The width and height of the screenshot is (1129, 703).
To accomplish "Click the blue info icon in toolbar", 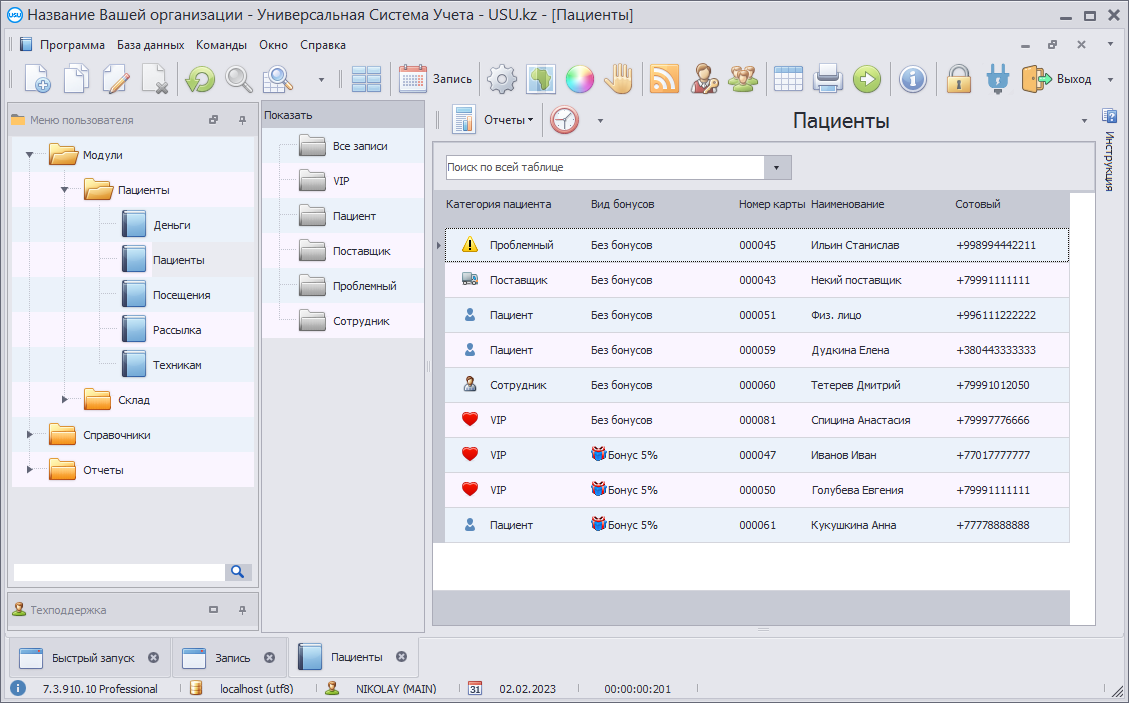I will (x=912, y=79).
